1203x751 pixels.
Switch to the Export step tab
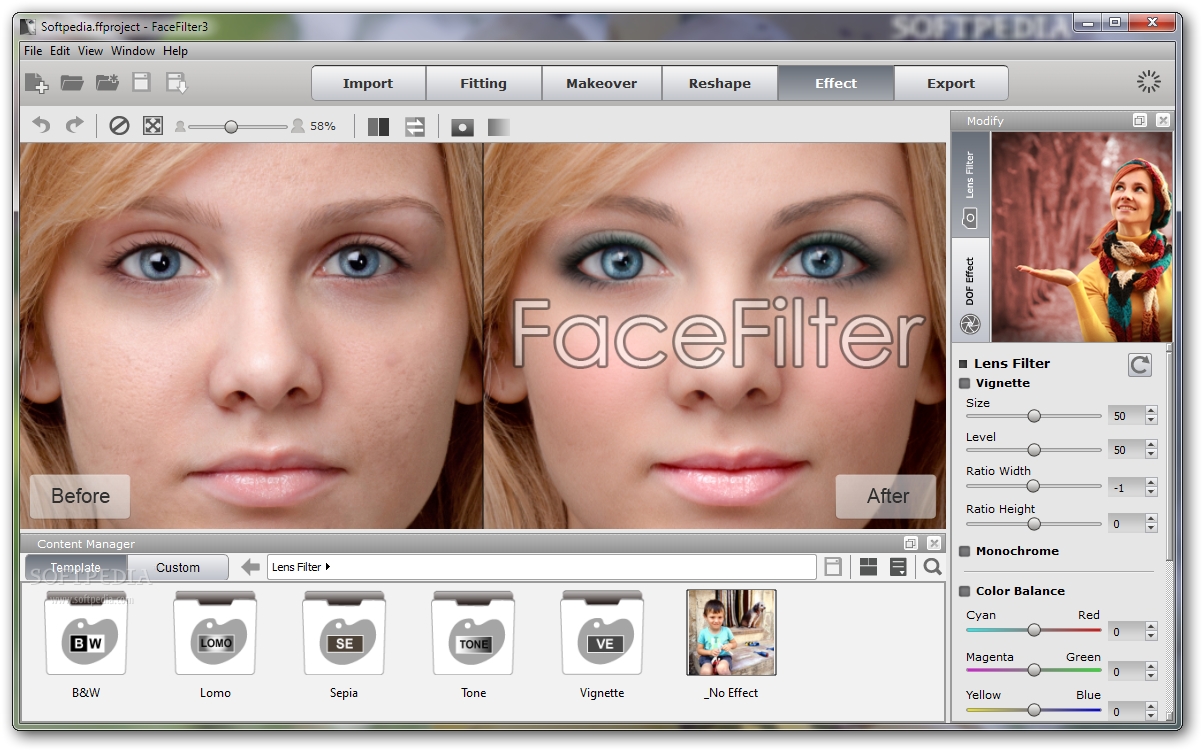pyautogui.click(x=951, y=83)
